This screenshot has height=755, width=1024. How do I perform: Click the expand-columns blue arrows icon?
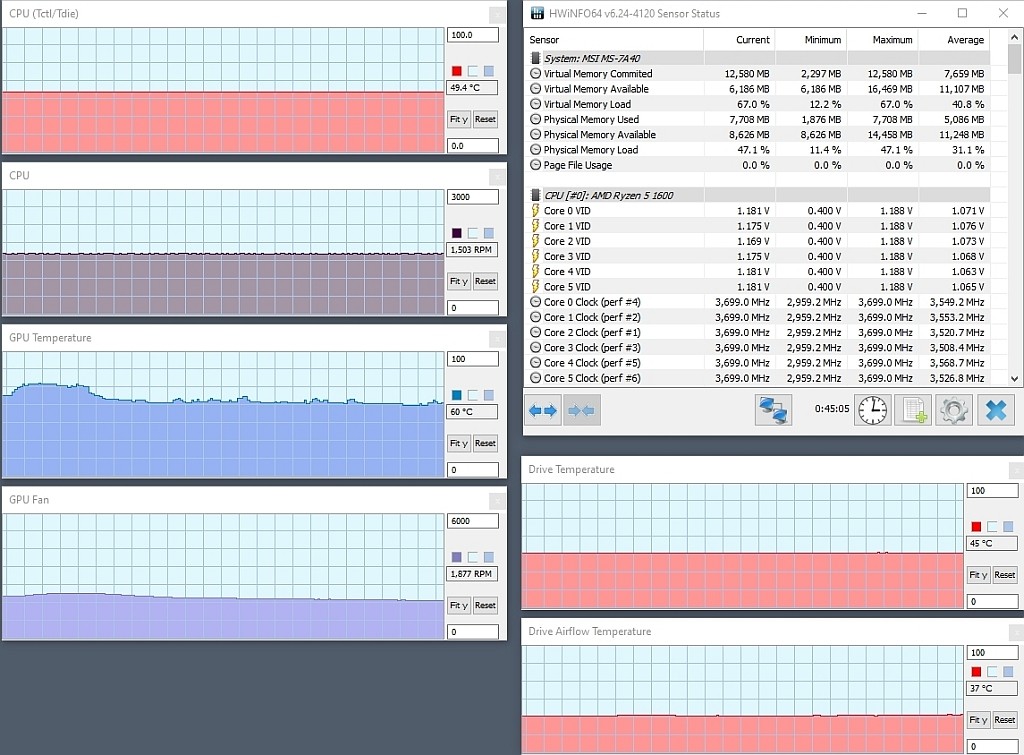coord(543,410)
